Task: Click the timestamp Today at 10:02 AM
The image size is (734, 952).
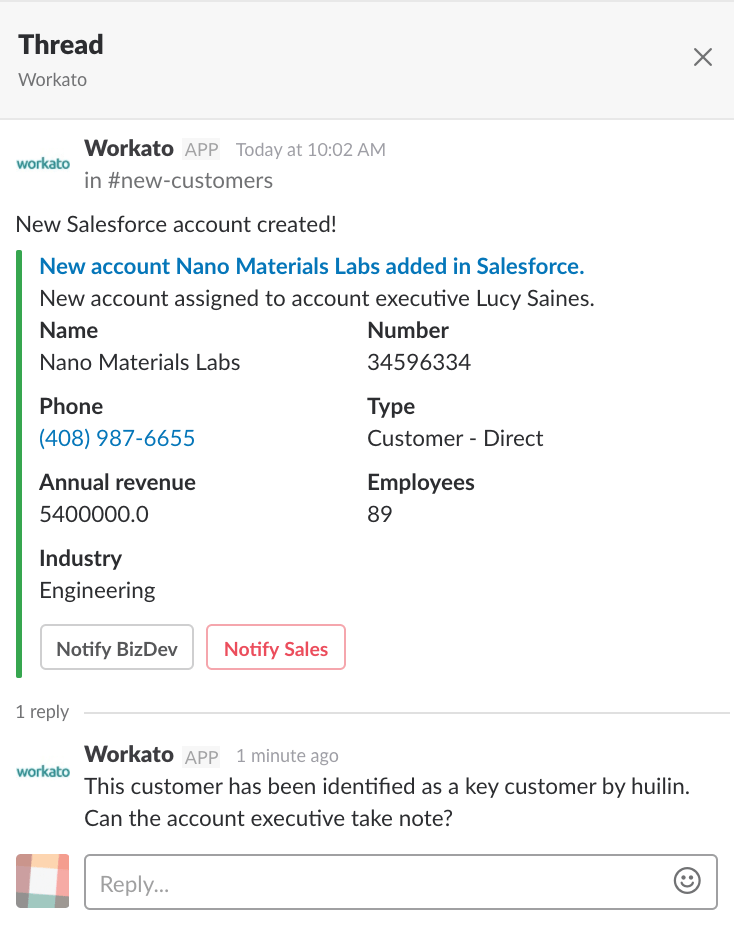Action: (309, 148)
